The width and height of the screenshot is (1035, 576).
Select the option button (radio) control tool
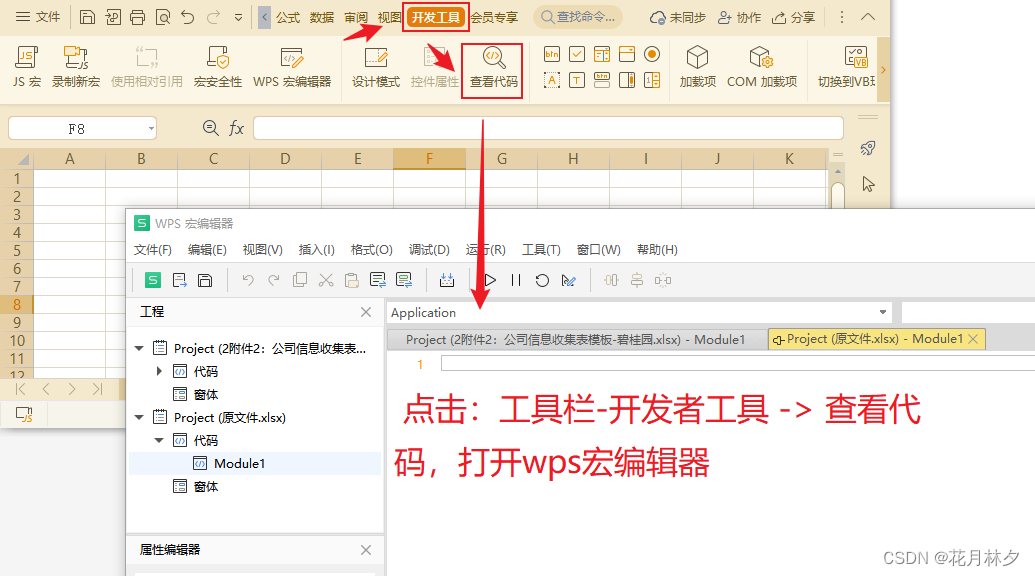pos(652,53)
